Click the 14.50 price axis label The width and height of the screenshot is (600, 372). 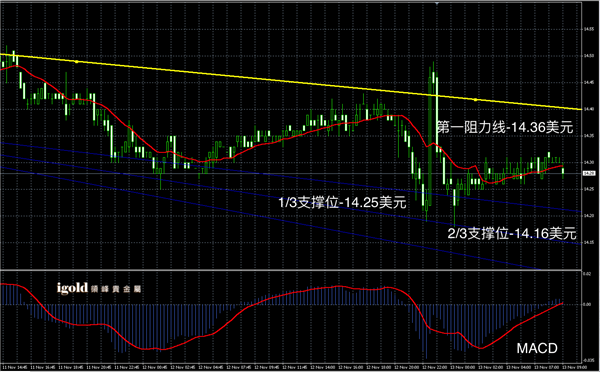point(588,56)
